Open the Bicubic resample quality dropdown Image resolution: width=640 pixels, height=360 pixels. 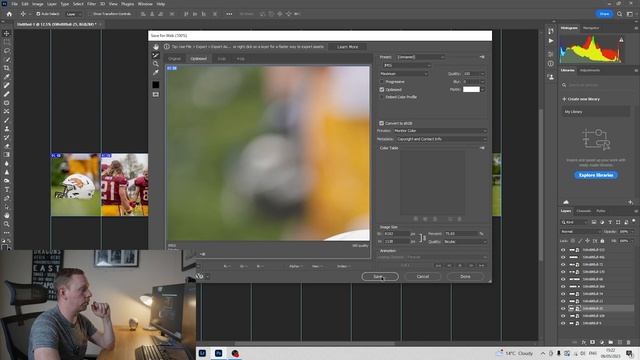(465, 242)
